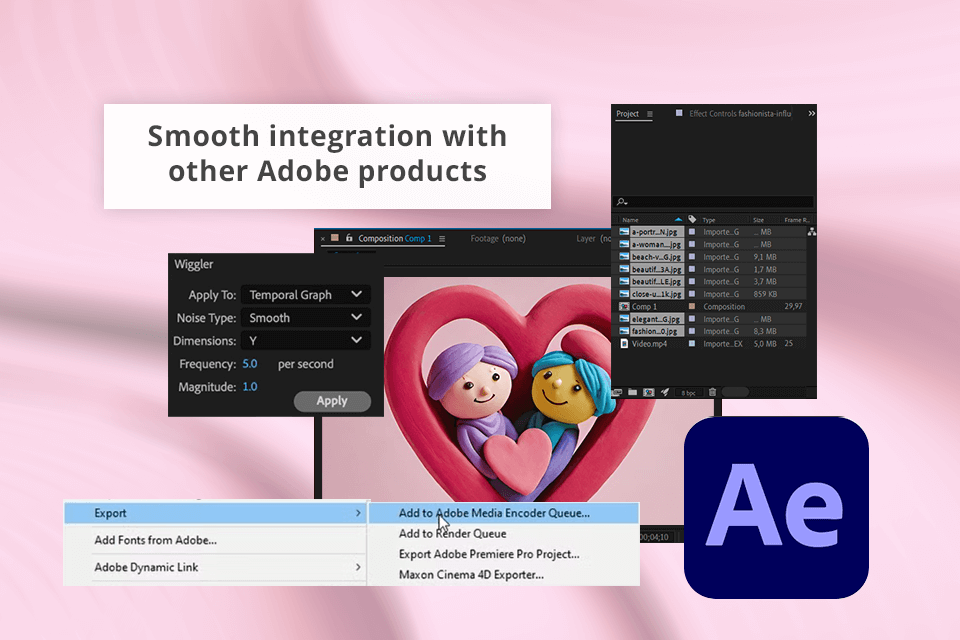Image resolution: width=960 pixels, height=640 pixels.
Task: Click the image icon of beach-v...G.jpg
Action: [624, 257]
